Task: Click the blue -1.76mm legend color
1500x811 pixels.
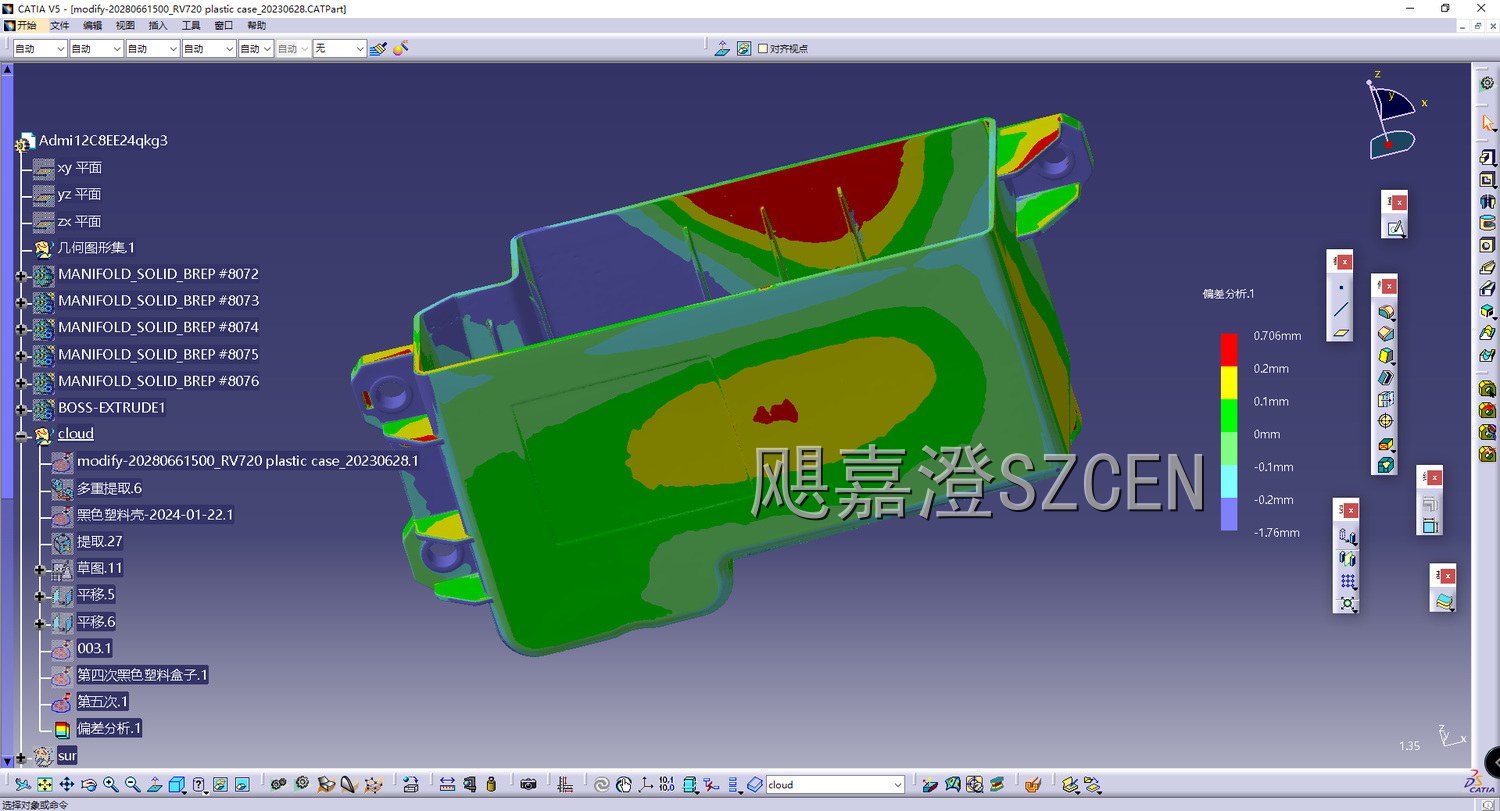Action: pyautogui.click(x=1229, y=515)
